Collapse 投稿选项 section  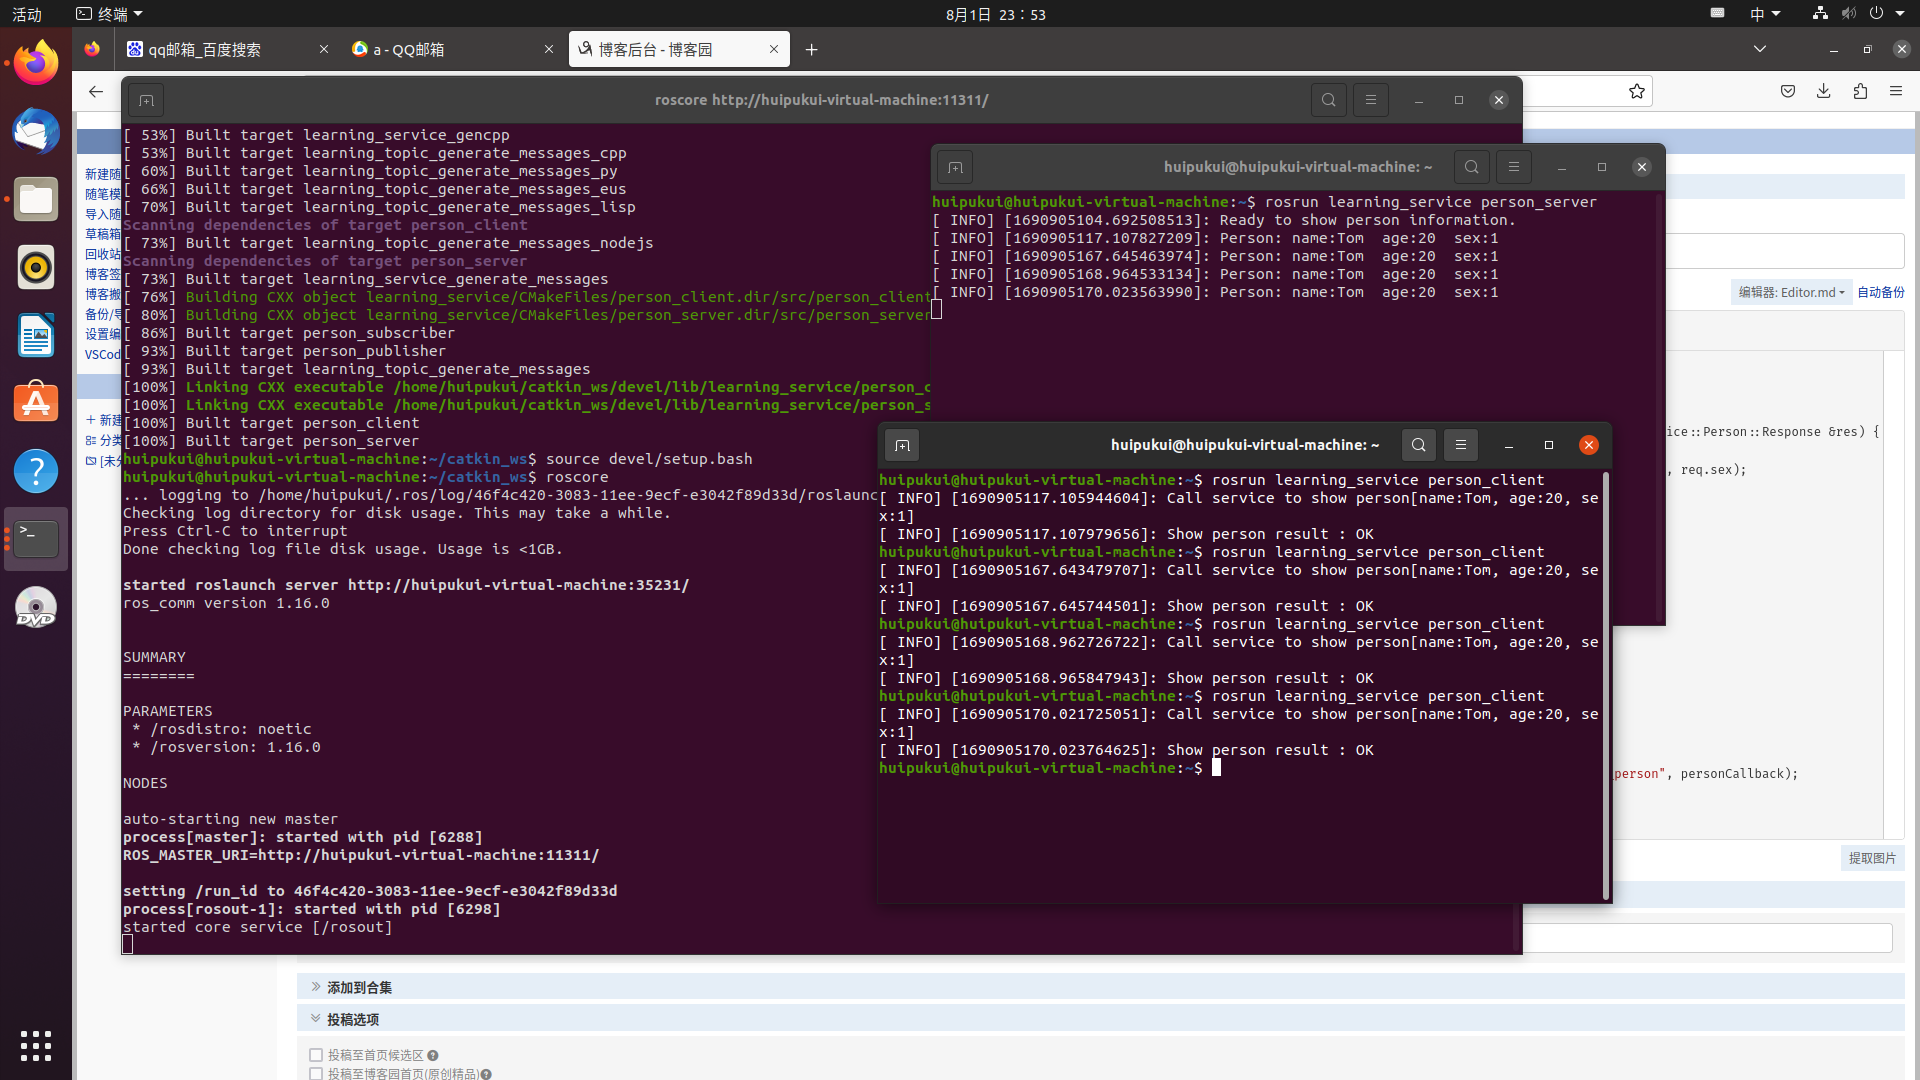[352, 1019]
